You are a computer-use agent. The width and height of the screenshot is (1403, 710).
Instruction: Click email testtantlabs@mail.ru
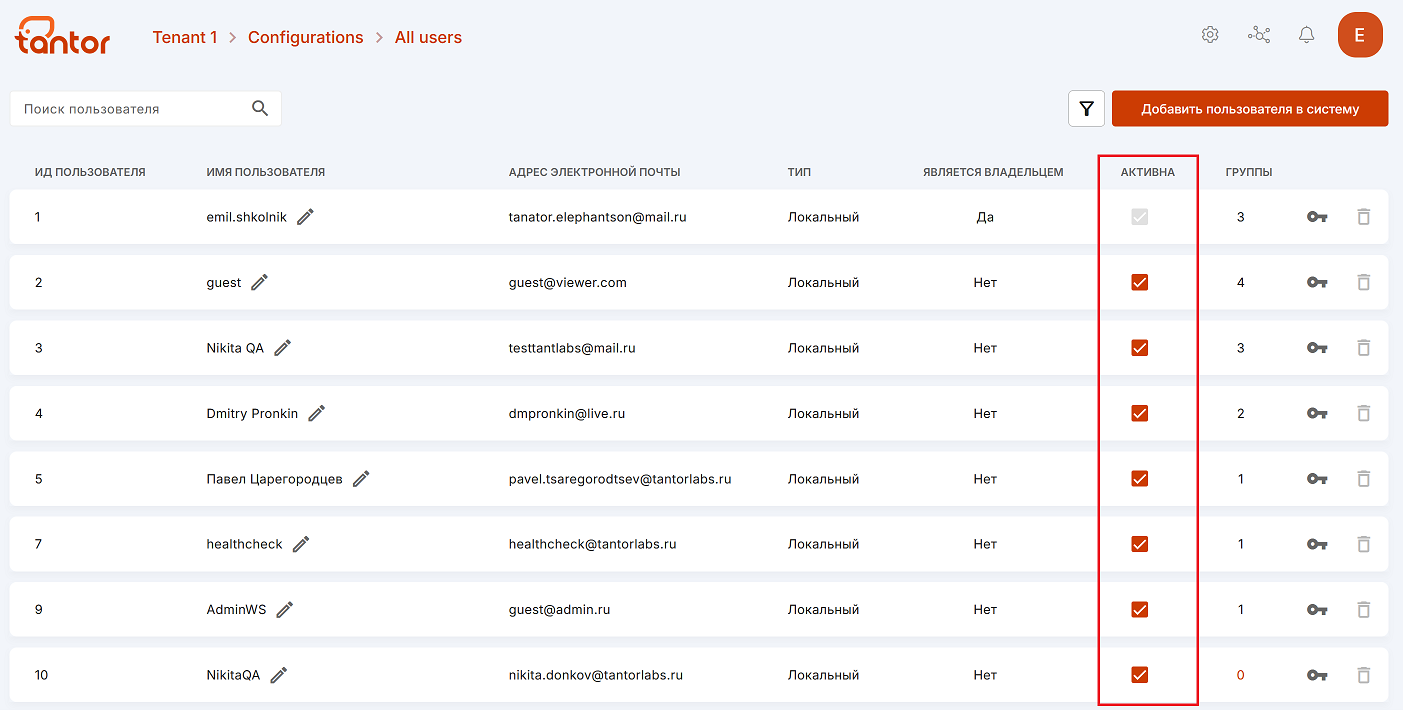(x=572, y=348)
